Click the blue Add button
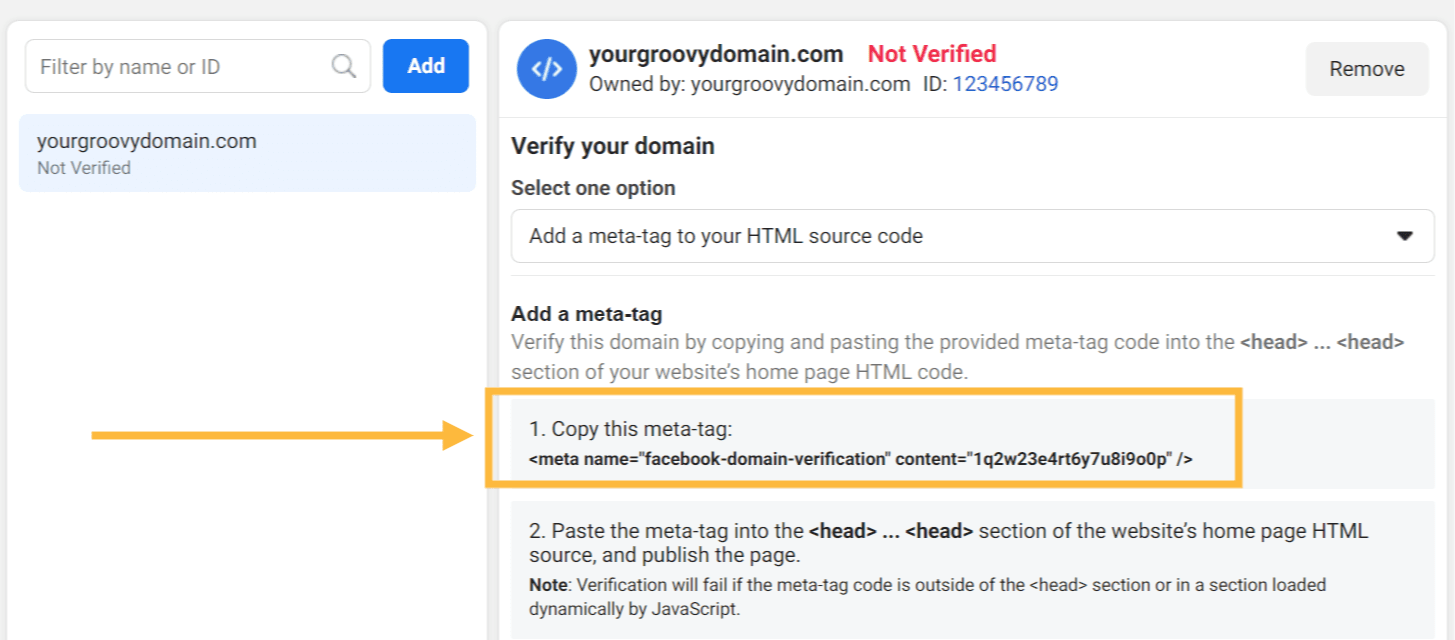The width and height of the screenshot is (1455, 640). click(x=426, y=66)
